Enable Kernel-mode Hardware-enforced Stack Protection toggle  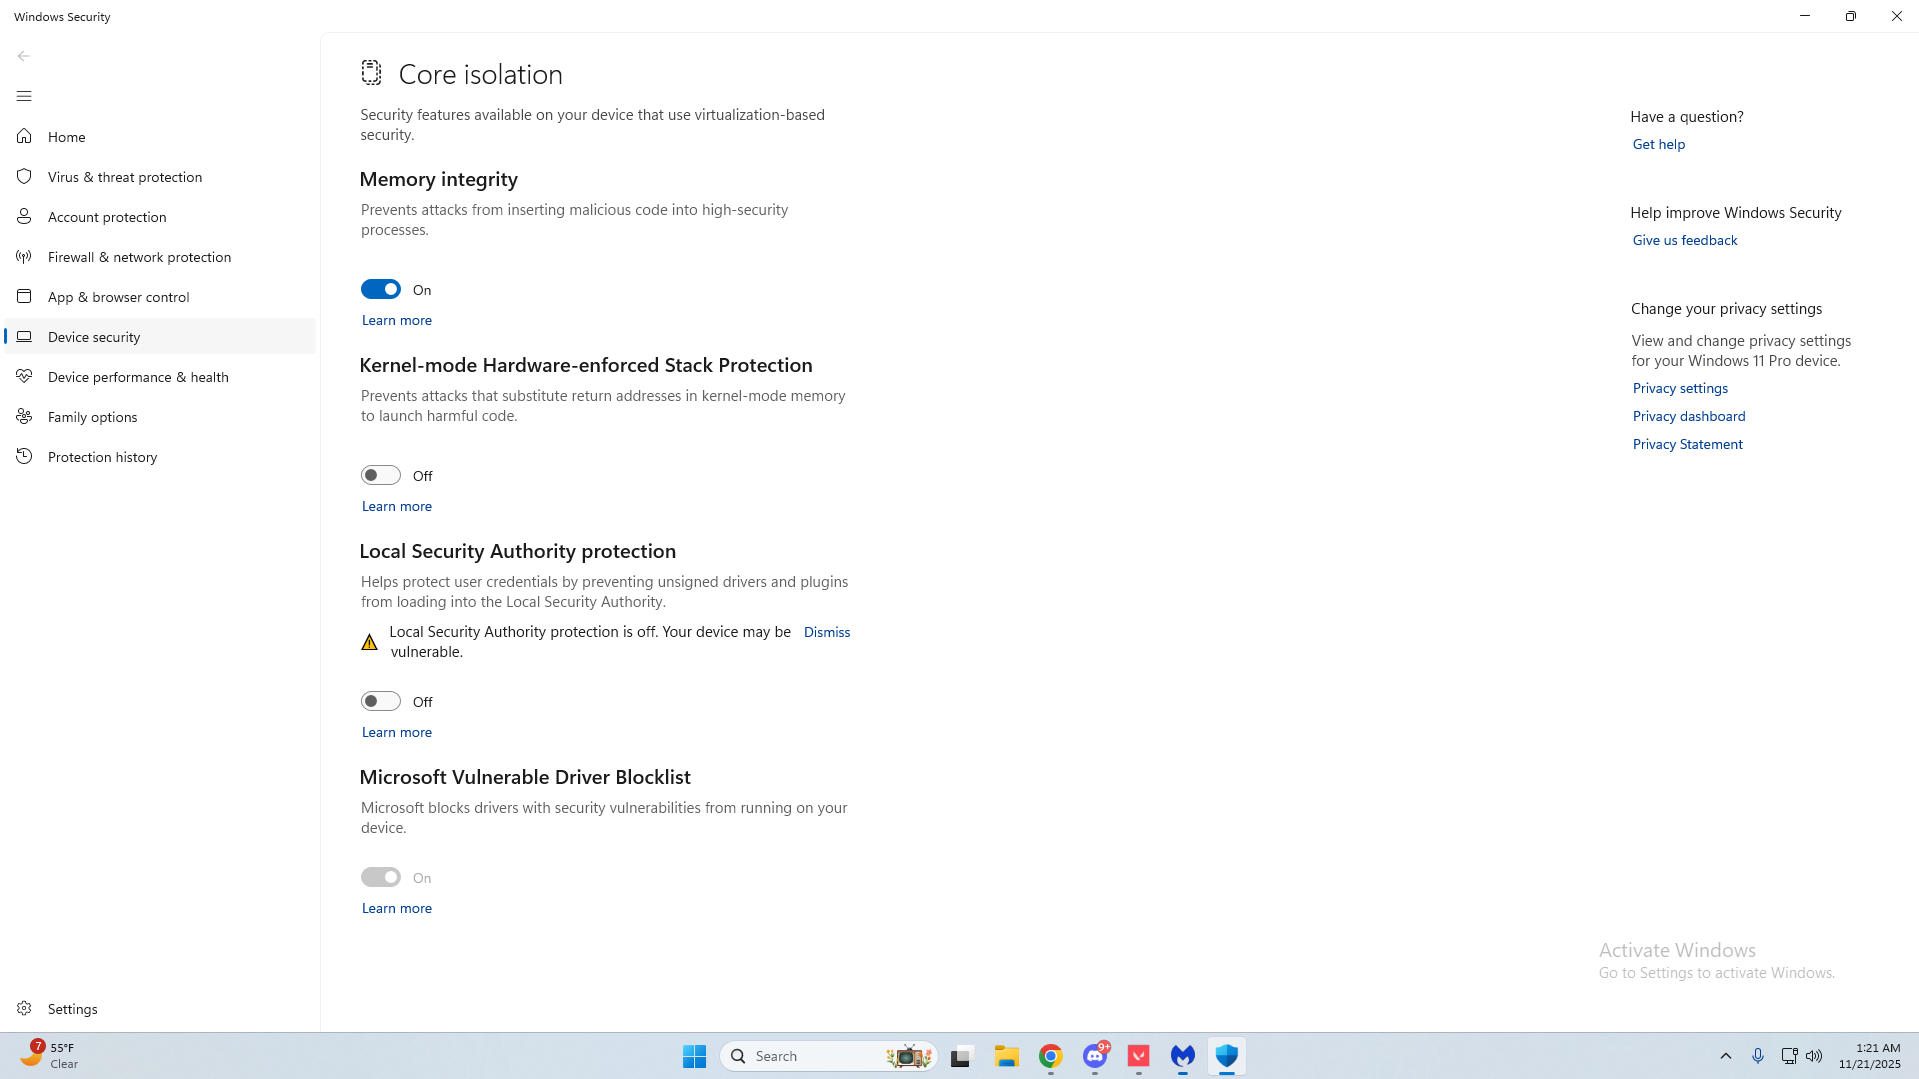point(381,475)
